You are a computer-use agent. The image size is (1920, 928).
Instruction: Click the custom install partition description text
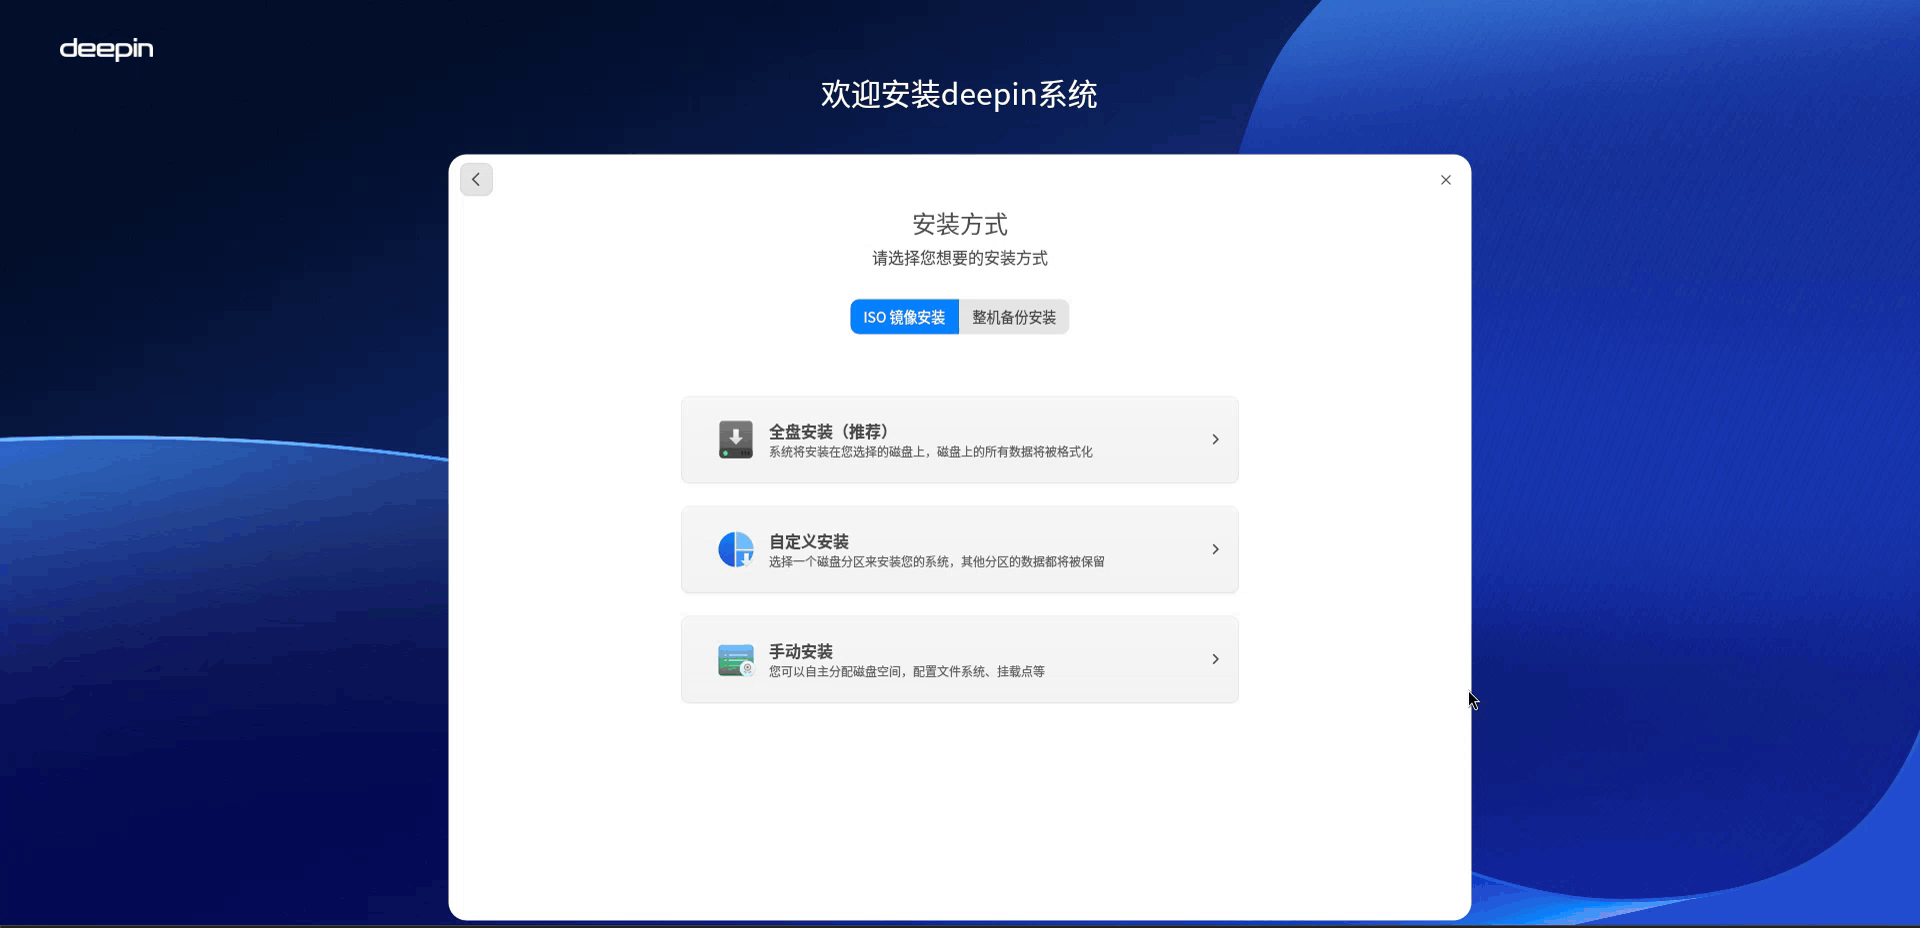click(x=936, y=562)
